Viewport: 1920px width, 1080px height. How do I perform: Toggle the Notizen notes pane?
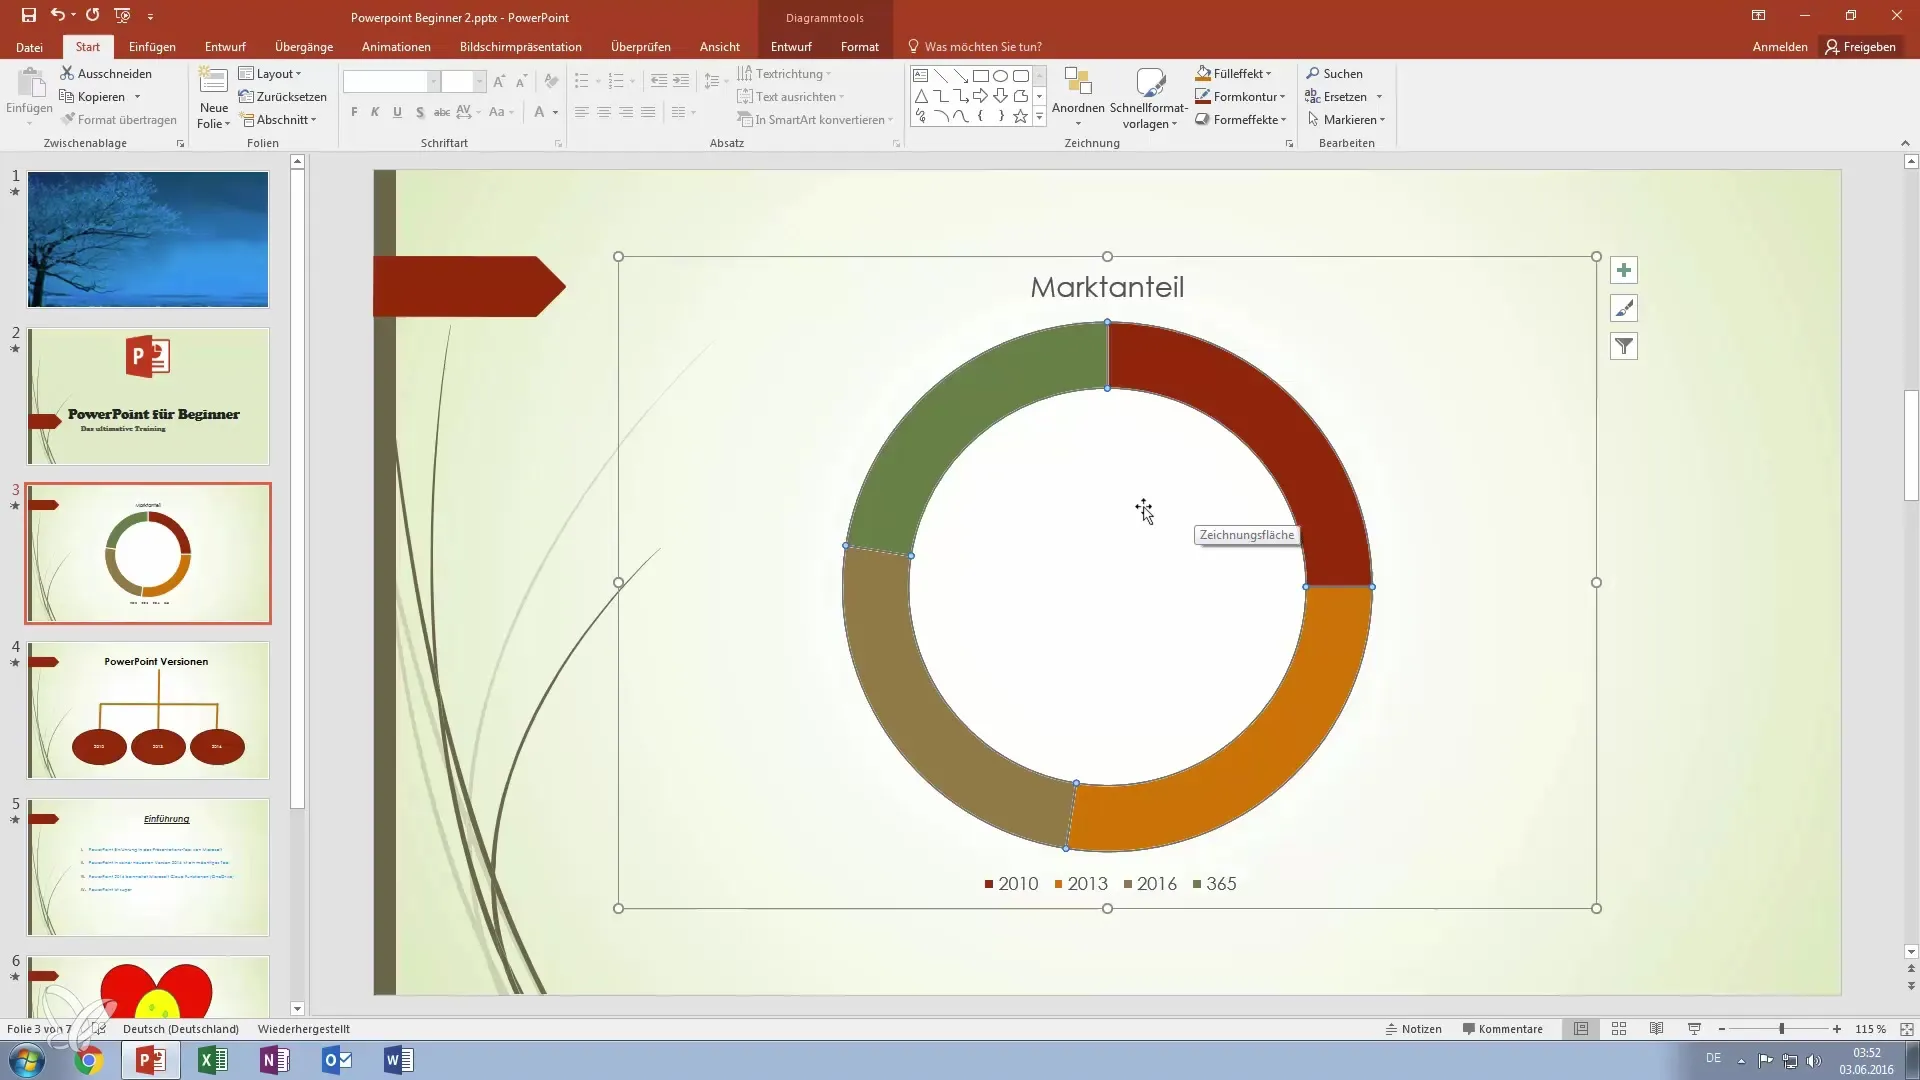click(x=1413, y=1029)
